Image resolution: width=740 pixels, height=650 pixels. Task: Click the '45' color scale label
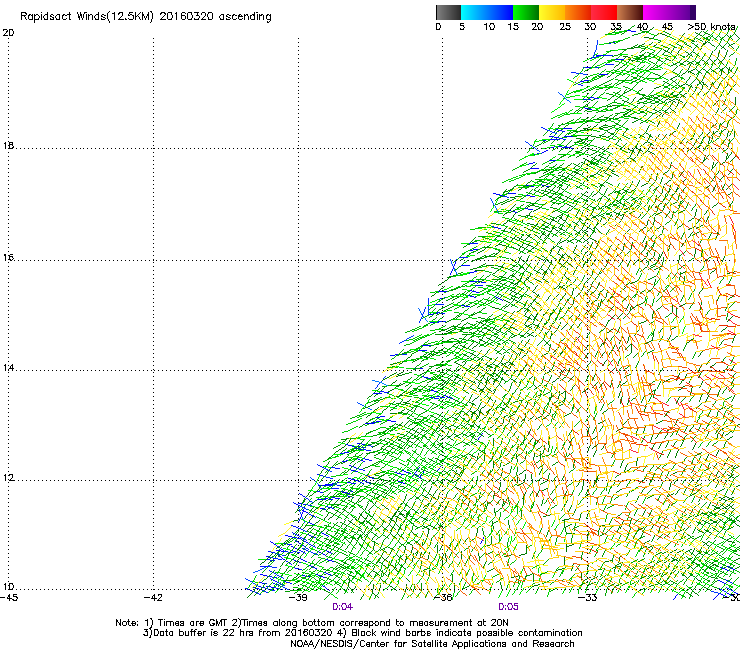click(667, 26)
